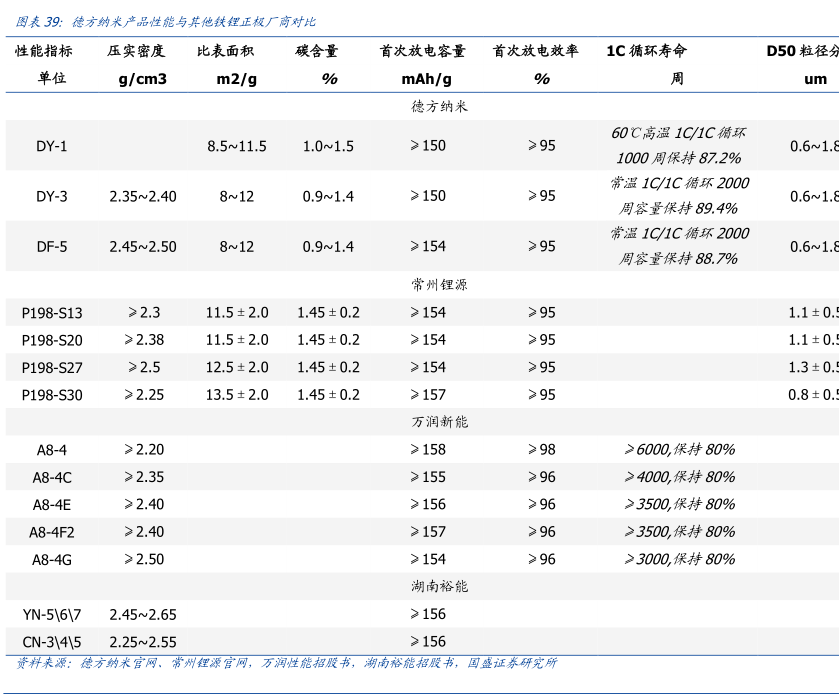Click the 单位 row label

click(x=52, y=79)
